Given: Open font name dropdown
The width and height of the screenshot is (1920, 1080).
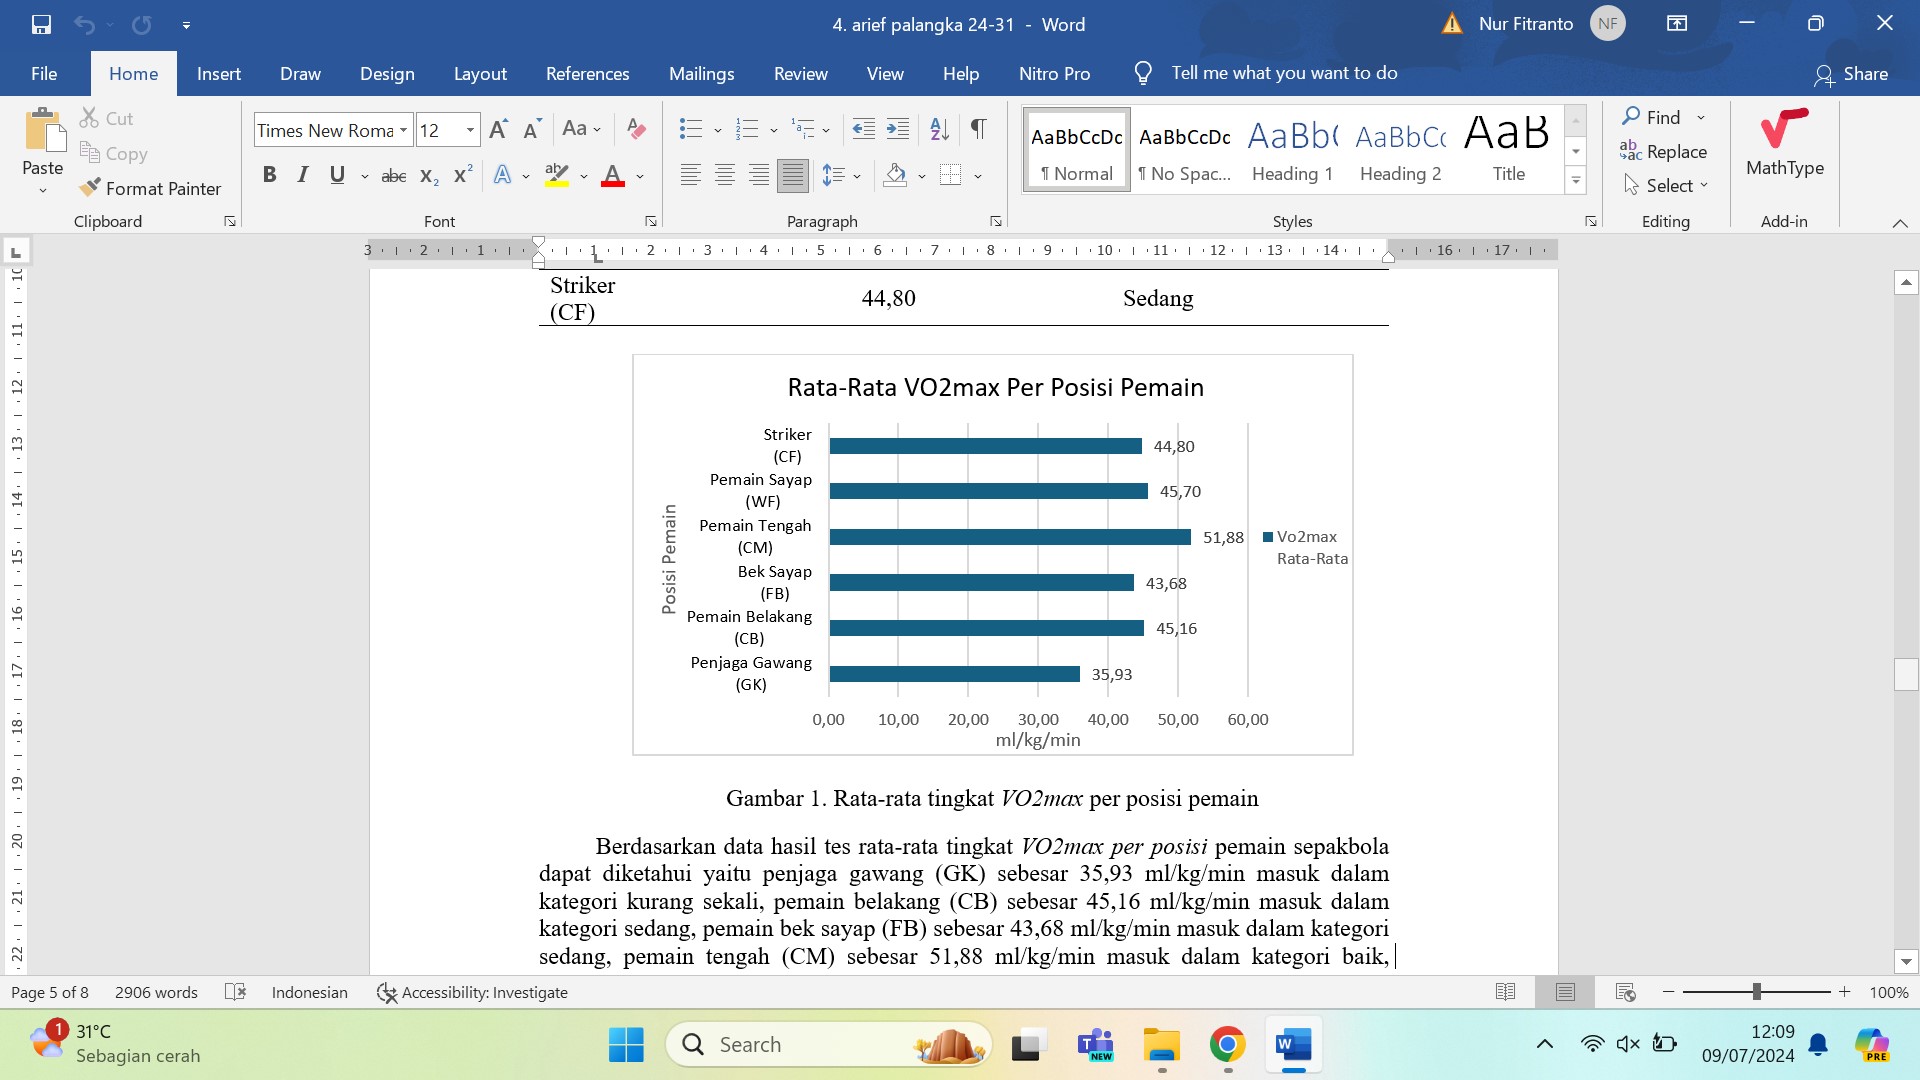Looking at the screenshot, I should tap(404, 130).
